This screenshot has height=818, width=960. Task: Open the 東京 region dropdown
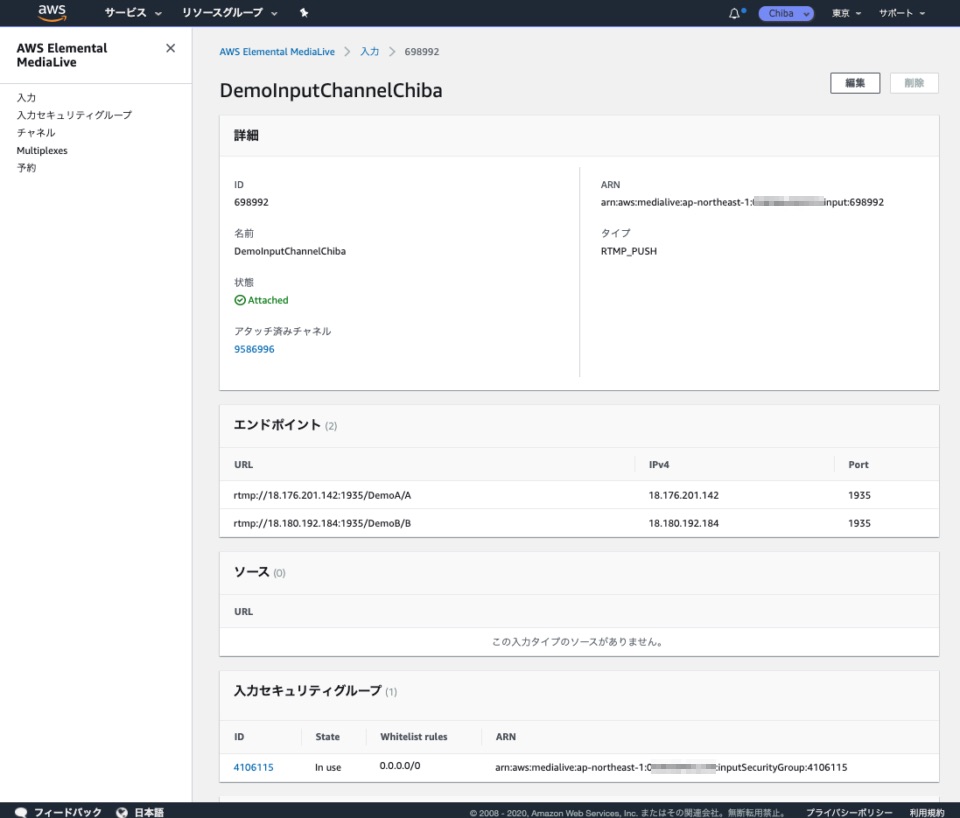coord(846,13)
